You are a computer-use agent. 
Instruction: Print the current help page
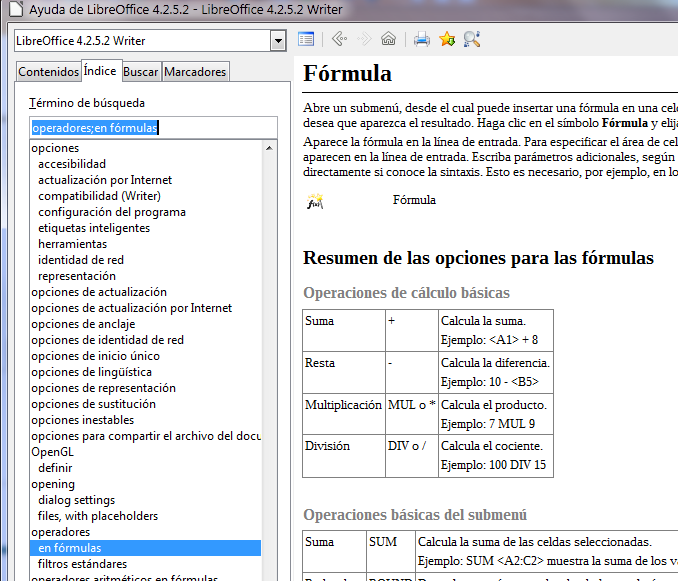click(x=422, y=39)
